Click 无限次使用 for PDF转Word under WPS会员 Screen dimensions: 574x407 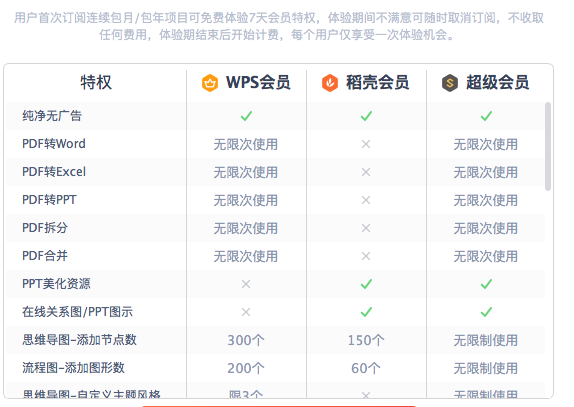(x=246, y=145)
